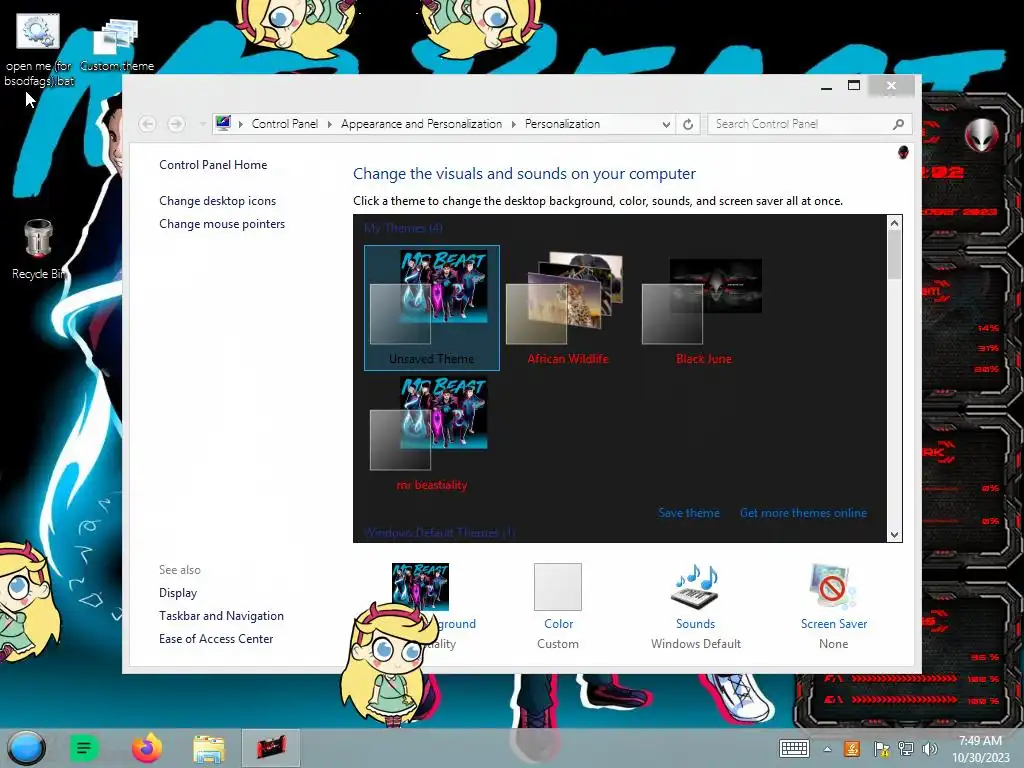Click the Save theme link
The image size is (1024, 768).
(689, 513)
